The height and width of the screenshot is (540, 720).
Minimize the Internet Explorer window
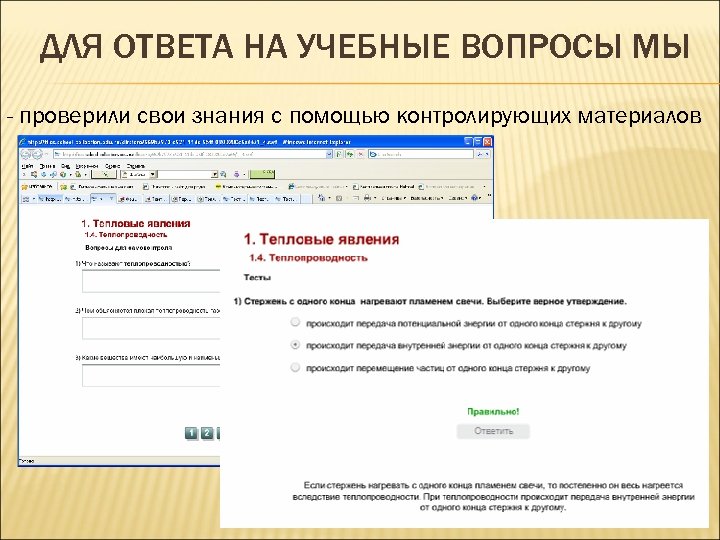pyautogui.click(x=468, y=141)
